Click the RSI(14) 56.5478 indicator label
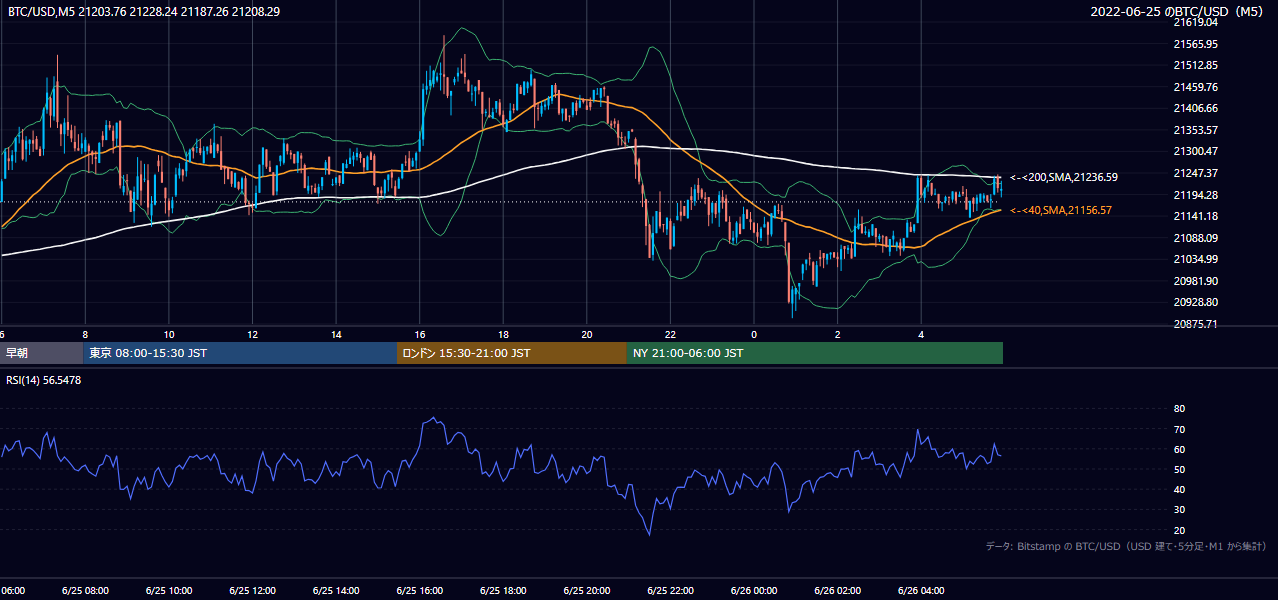The width and height of the screenshot is (1278, 600). tap(44, 380)
